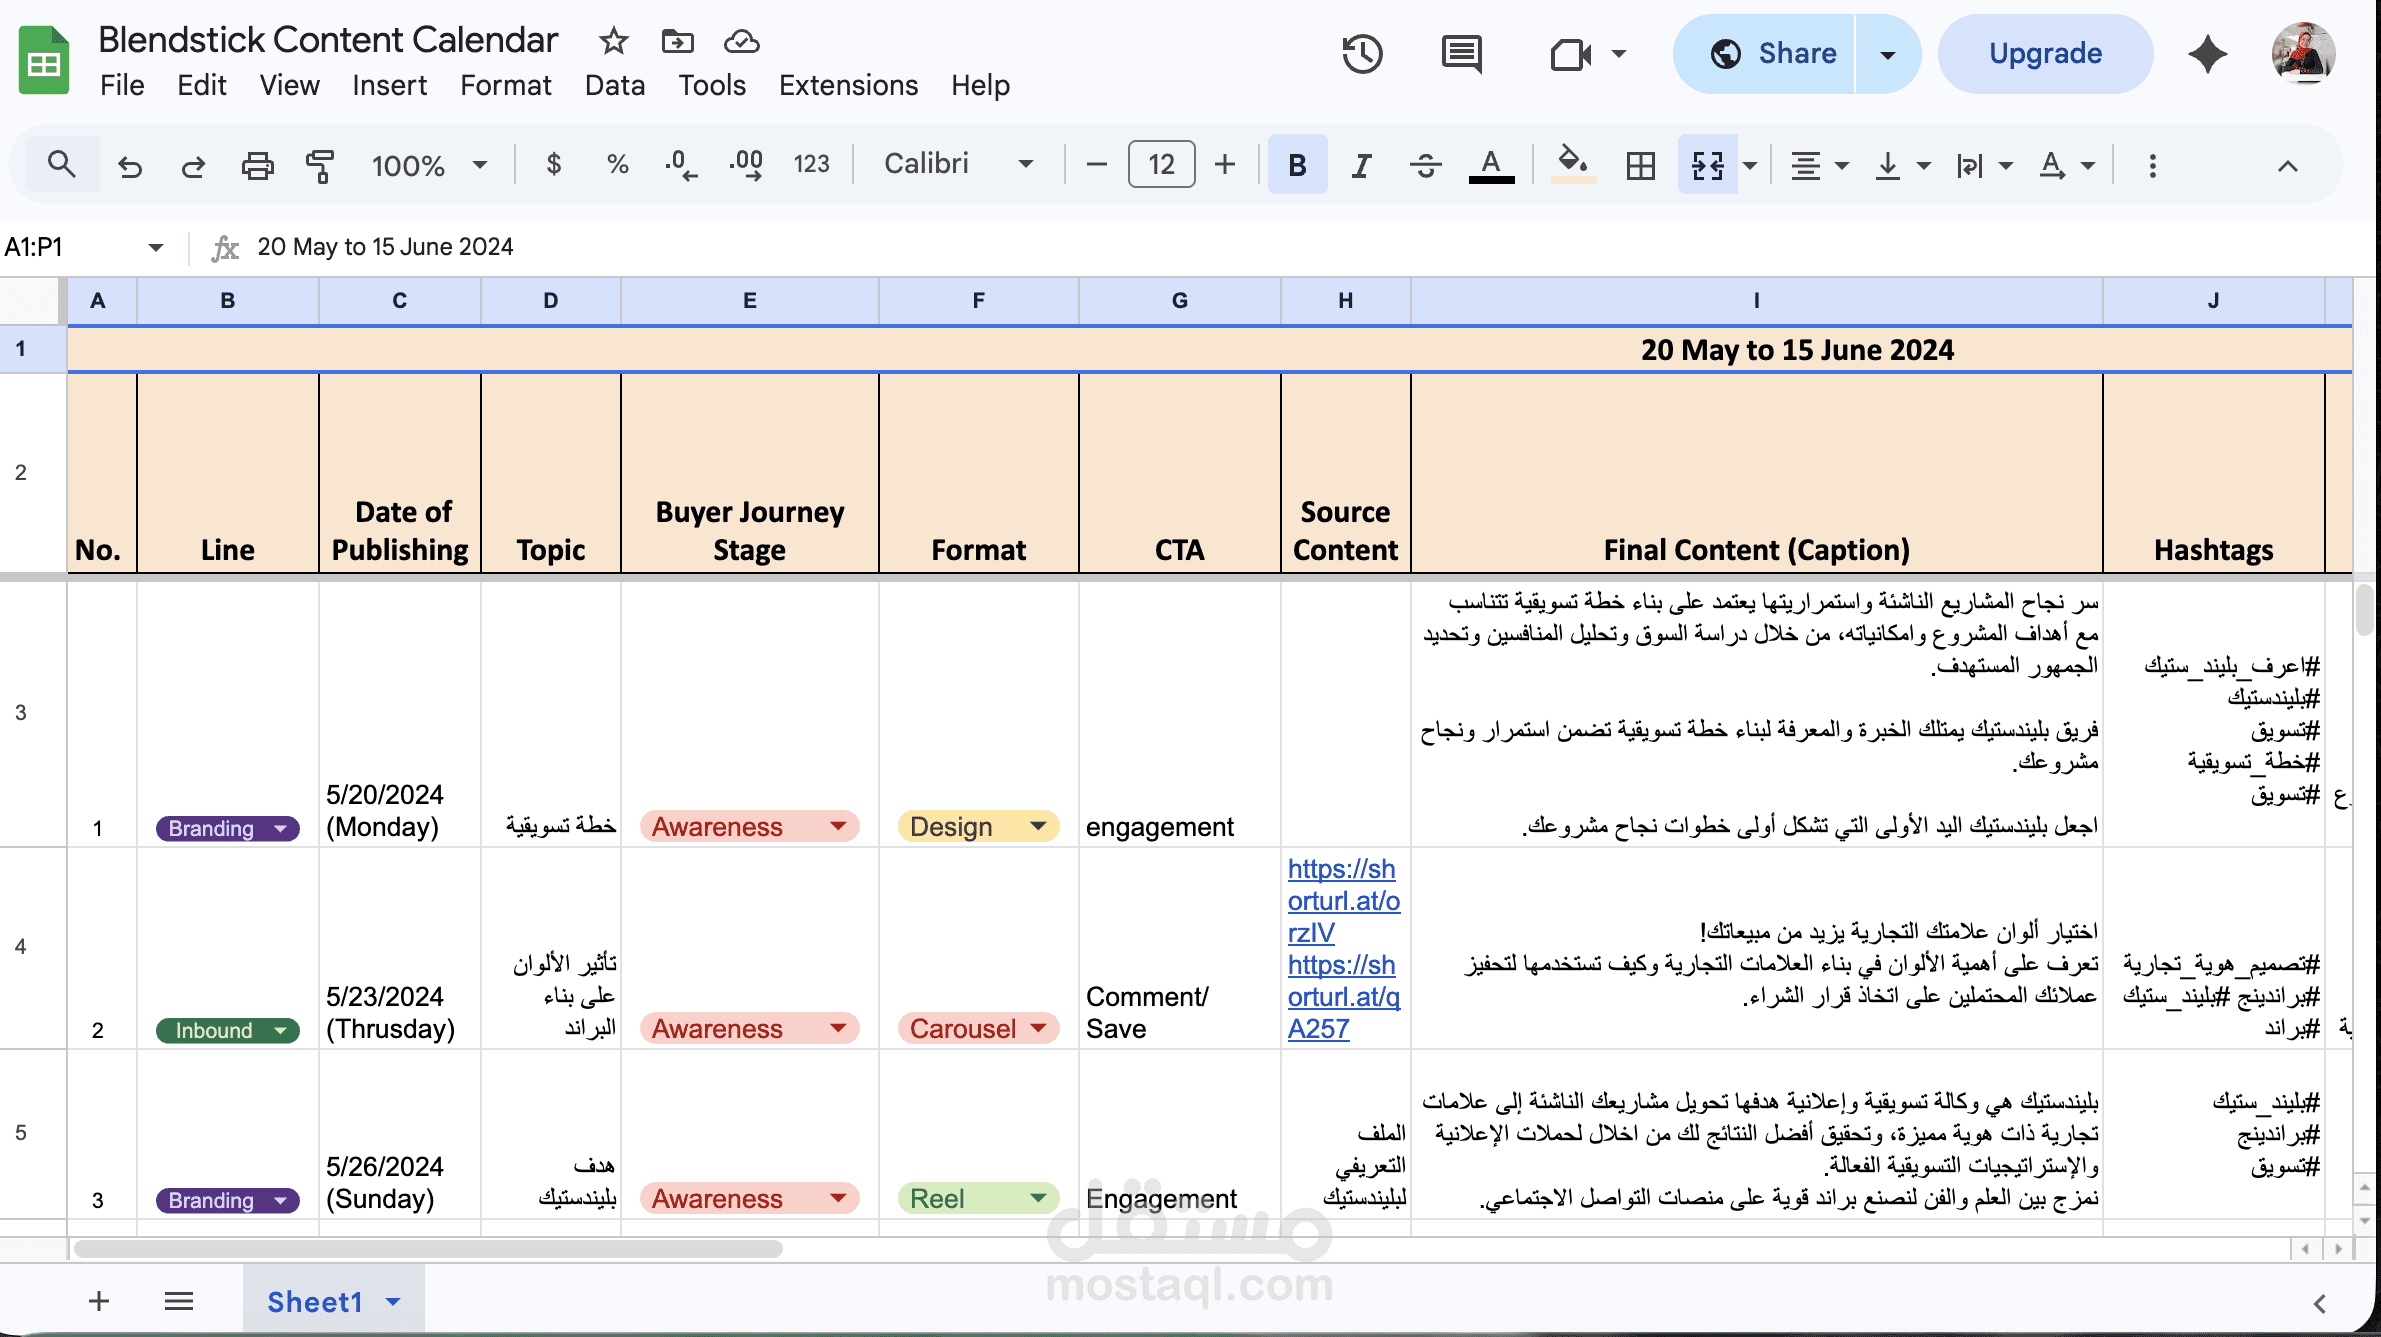This screenshot has width=2381, height=1337.
Task: Open the Insert menu
Action: pyautogui.click(x=390, y=86)
